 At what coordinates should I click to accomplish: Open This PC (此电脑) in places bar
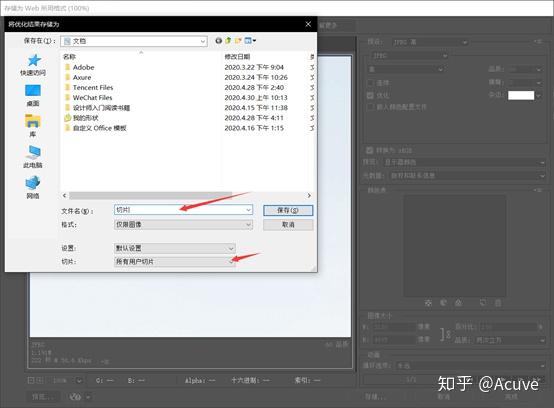33,152
